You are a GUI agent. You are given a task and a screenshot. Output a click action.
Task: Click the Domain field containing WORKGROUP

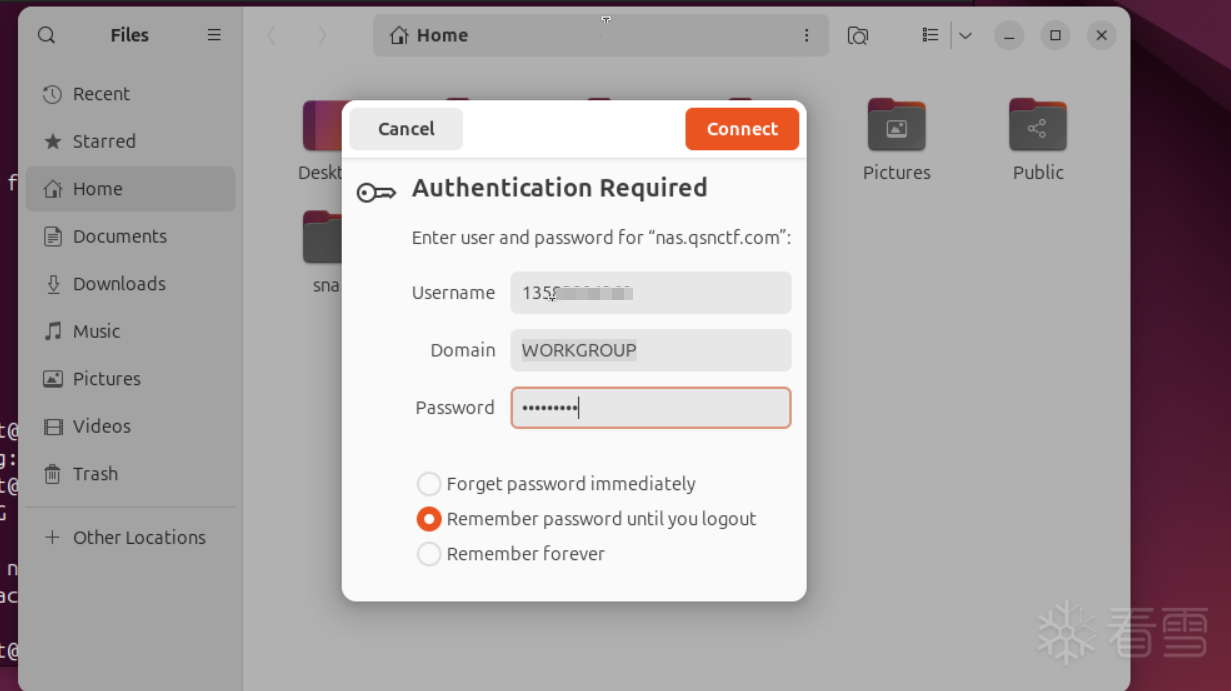click(650, 351)
